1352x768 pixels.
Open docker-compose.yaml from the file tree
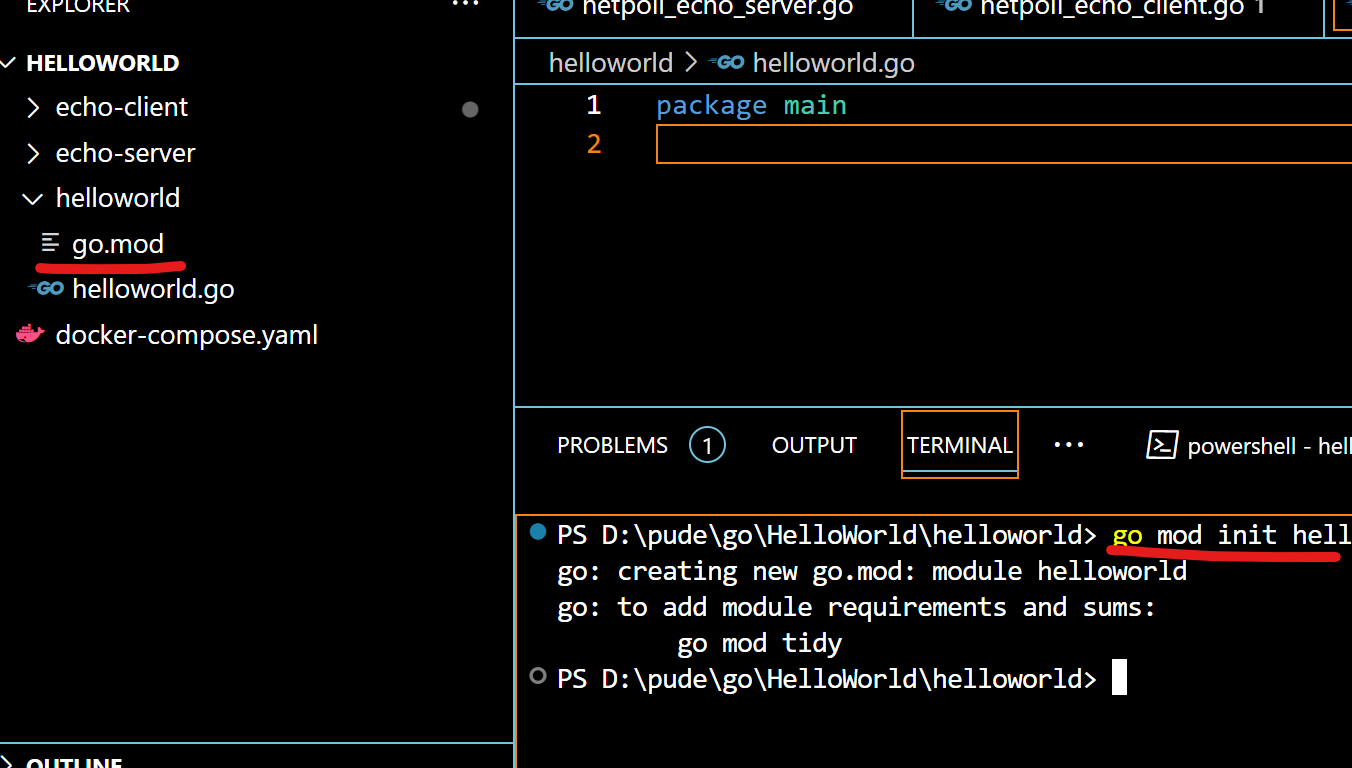(x=186, y=335)
